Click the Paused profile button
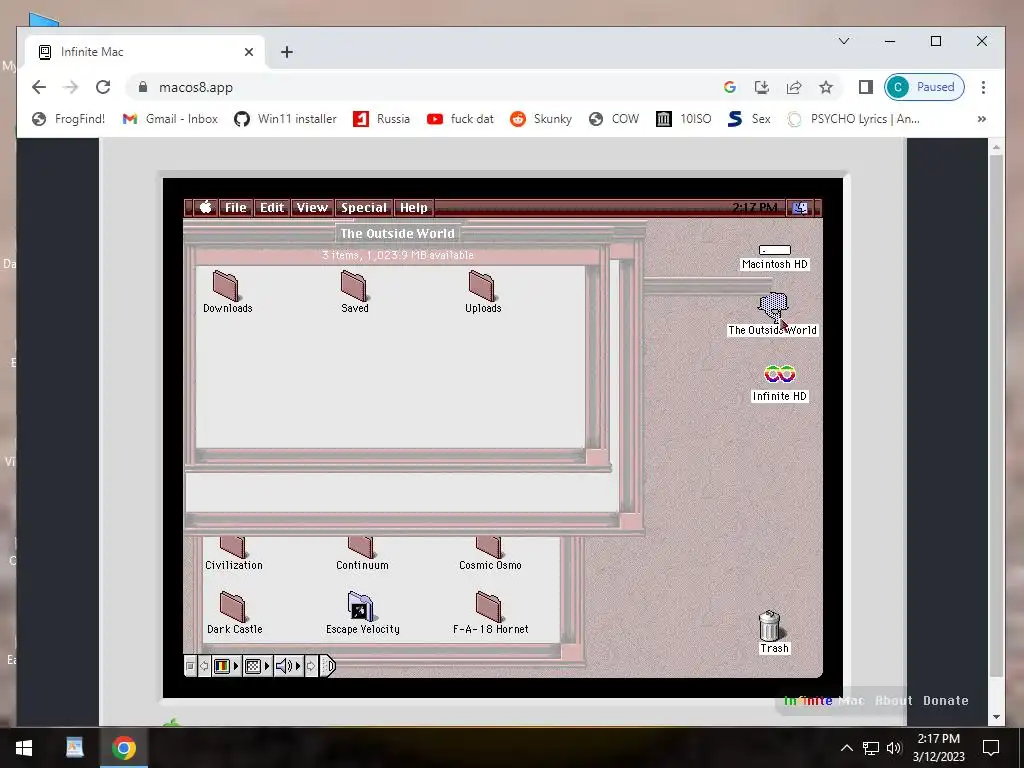Image resolution: width=1024 pixels, height=768 pixels. pos(924,87)
